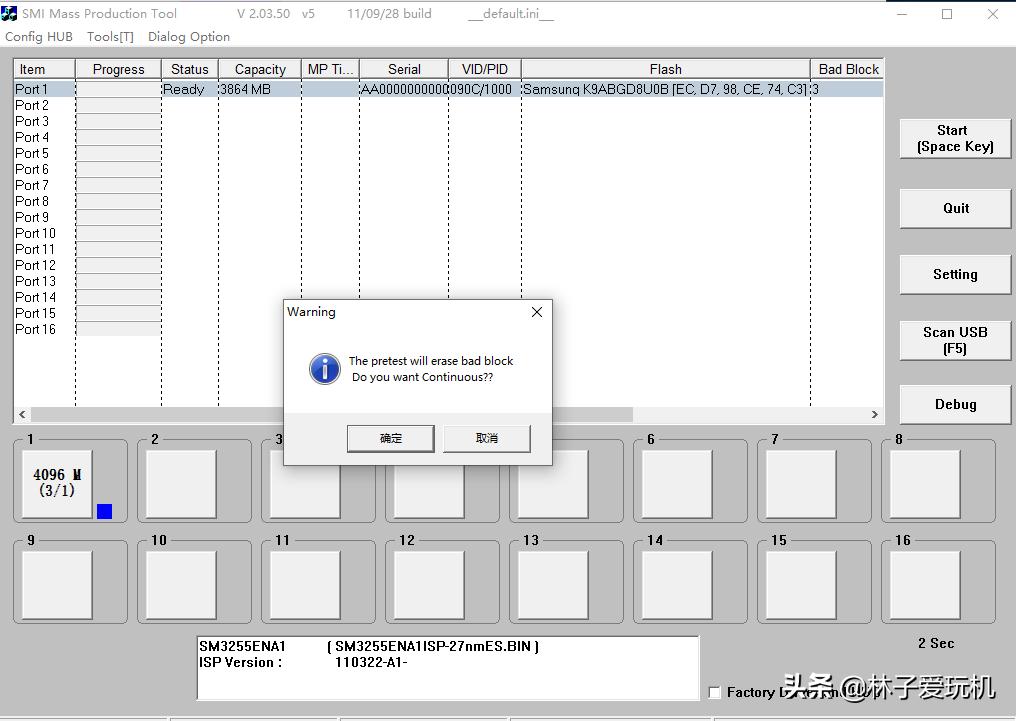Click the blue info icon in Warning dialog

click(x=325, y=369)
